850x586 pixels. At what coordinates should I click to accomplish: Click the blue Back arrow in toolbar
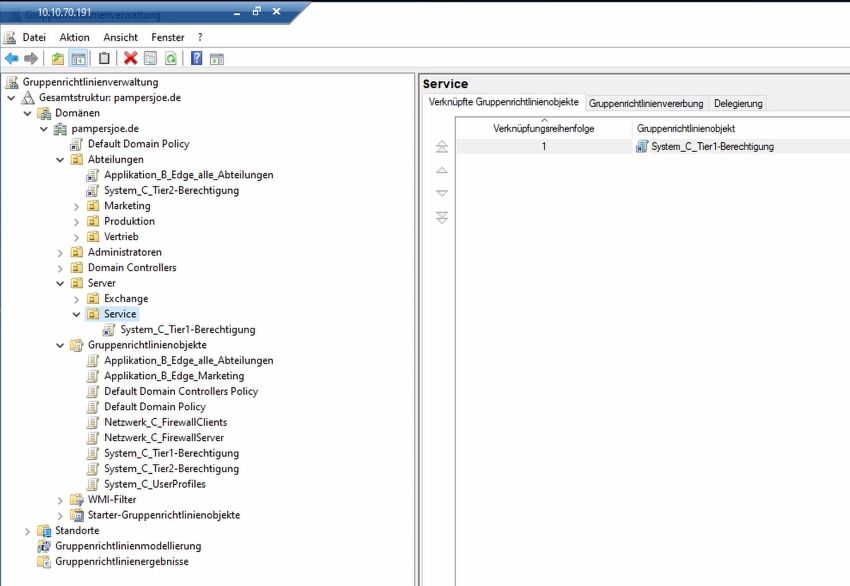pos(11,58)
